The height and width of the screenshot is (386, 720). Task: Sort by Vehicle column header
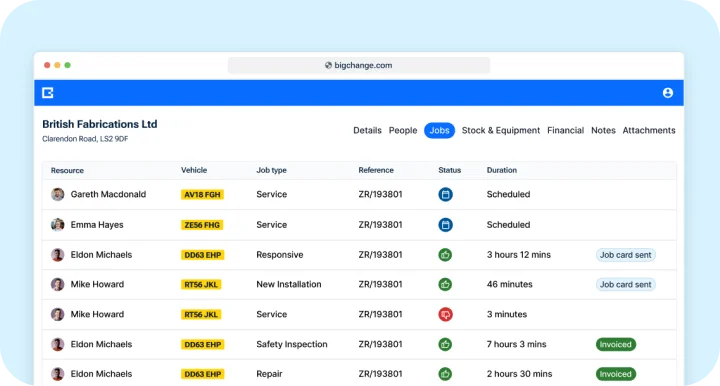coord(194,170)
